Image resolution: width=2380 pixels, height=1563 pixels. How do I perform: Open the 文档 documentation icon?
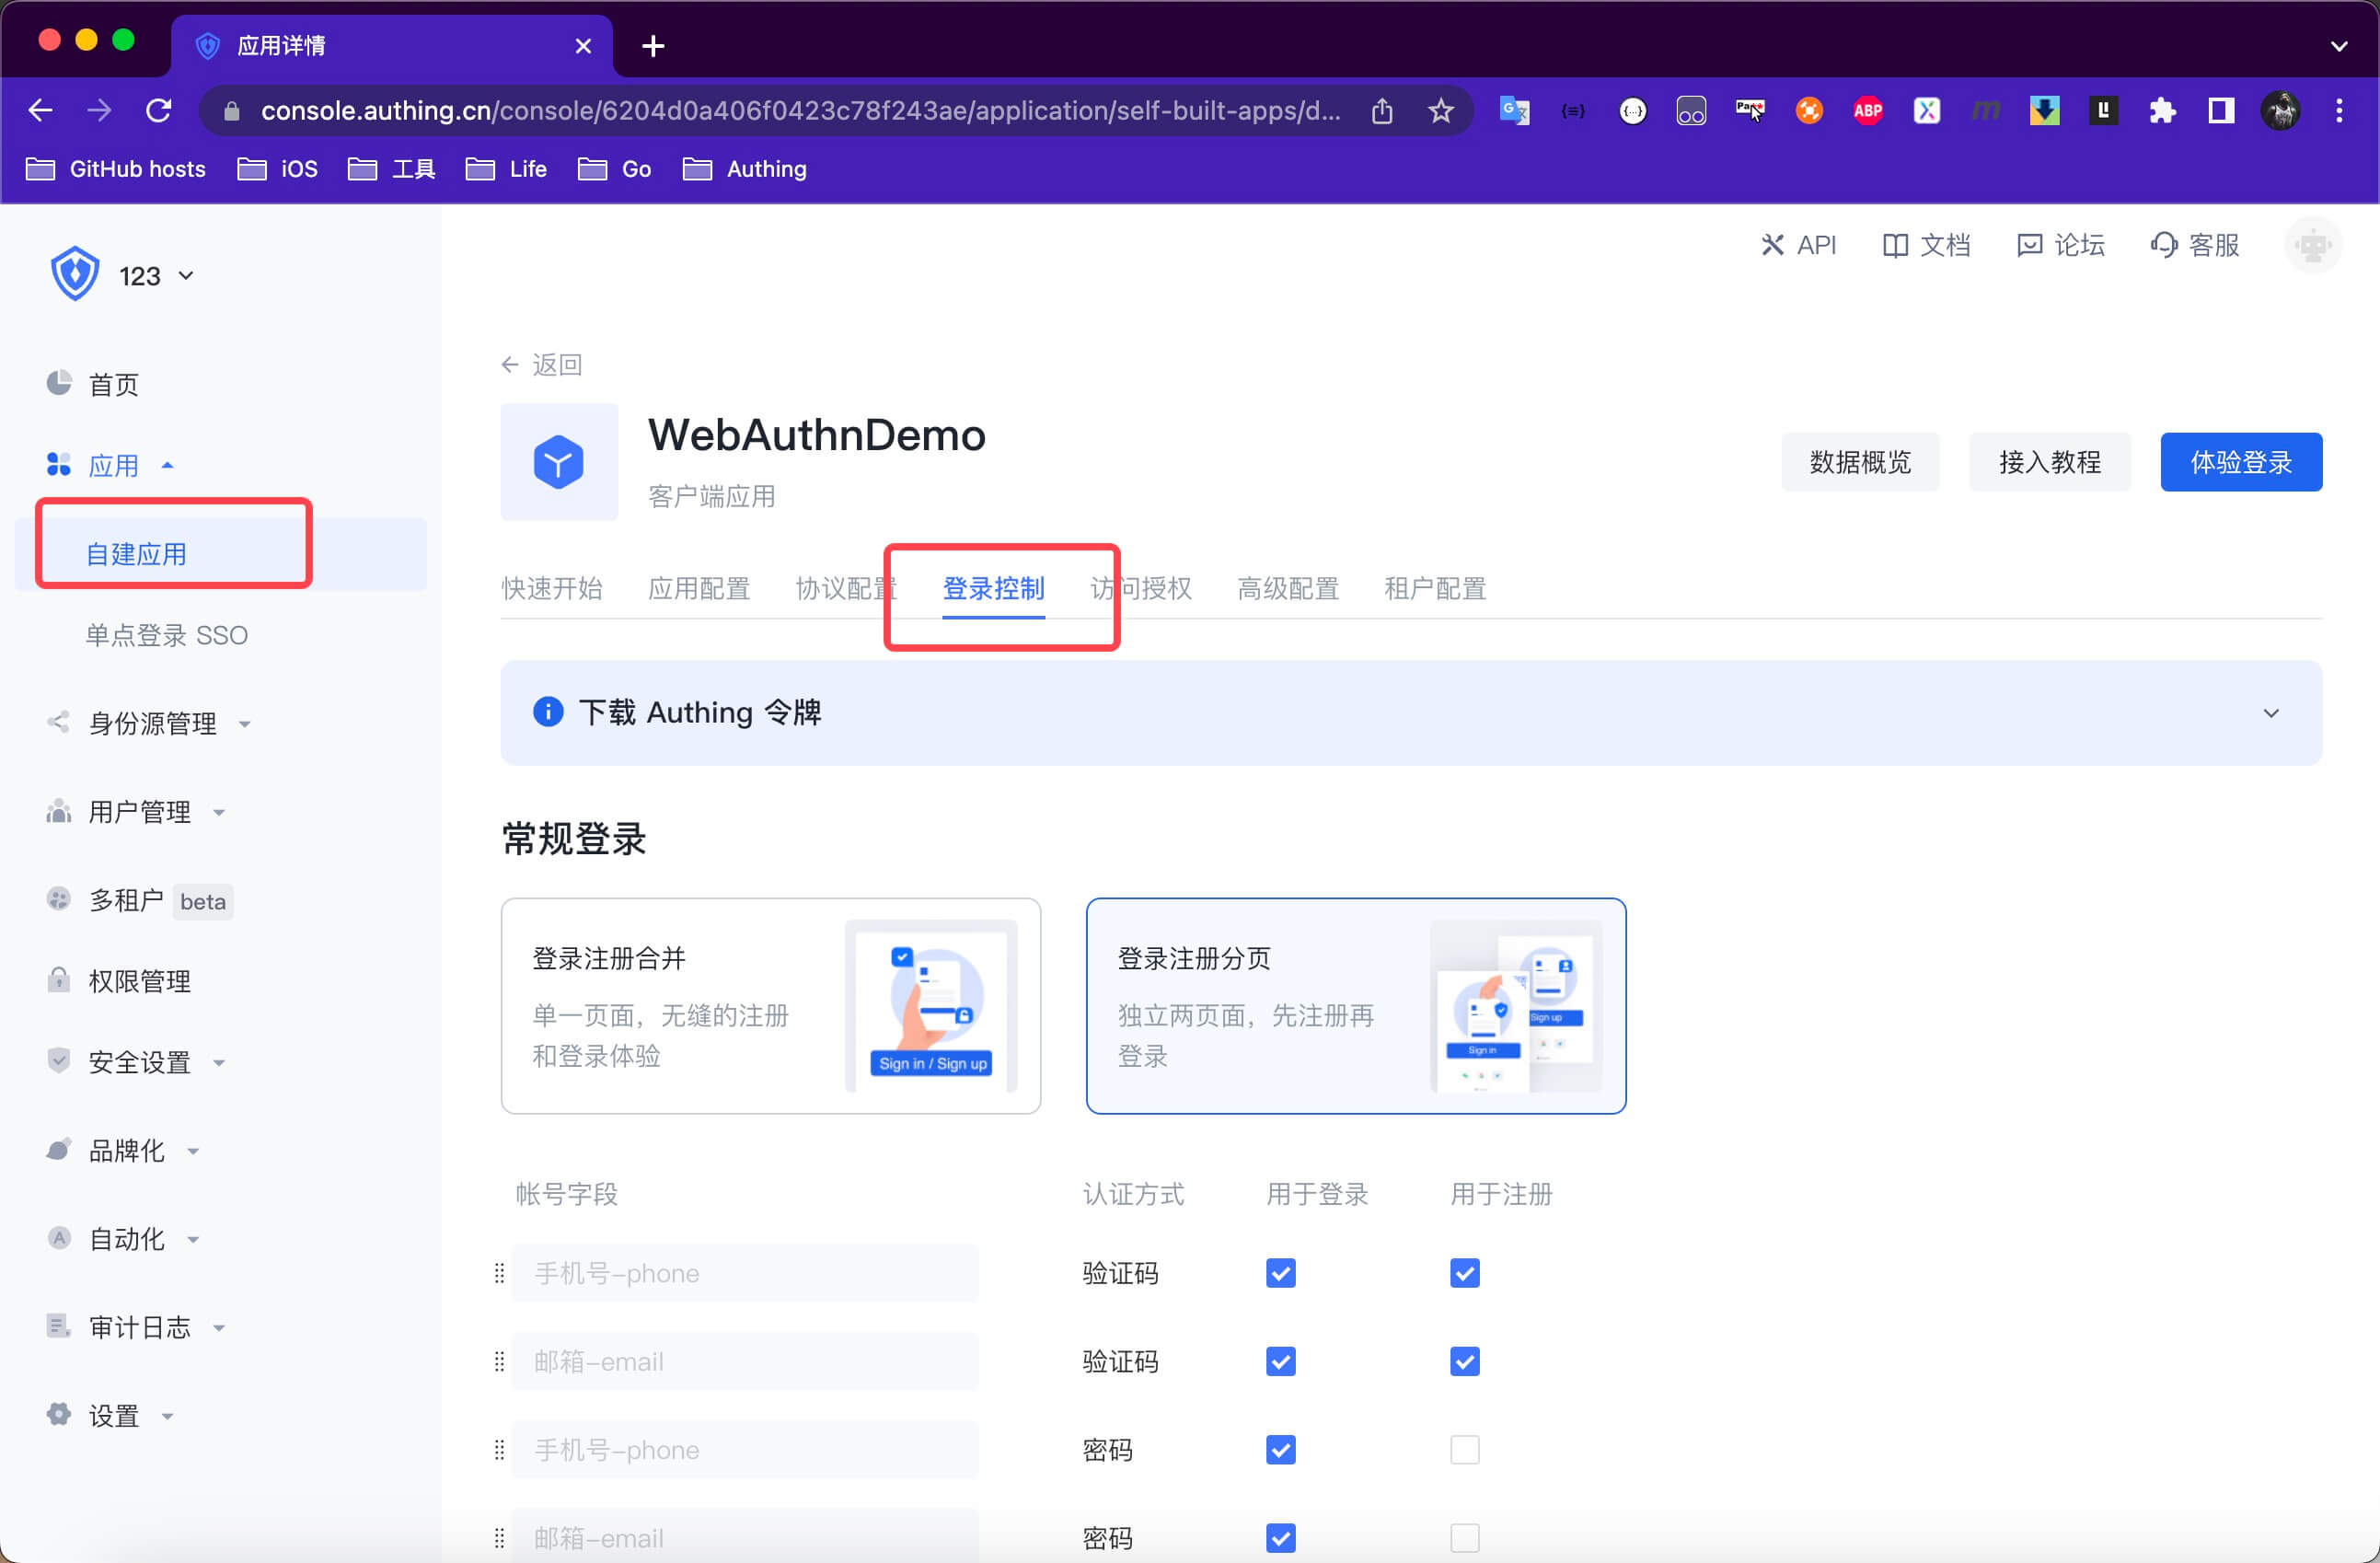[1894, 245]
